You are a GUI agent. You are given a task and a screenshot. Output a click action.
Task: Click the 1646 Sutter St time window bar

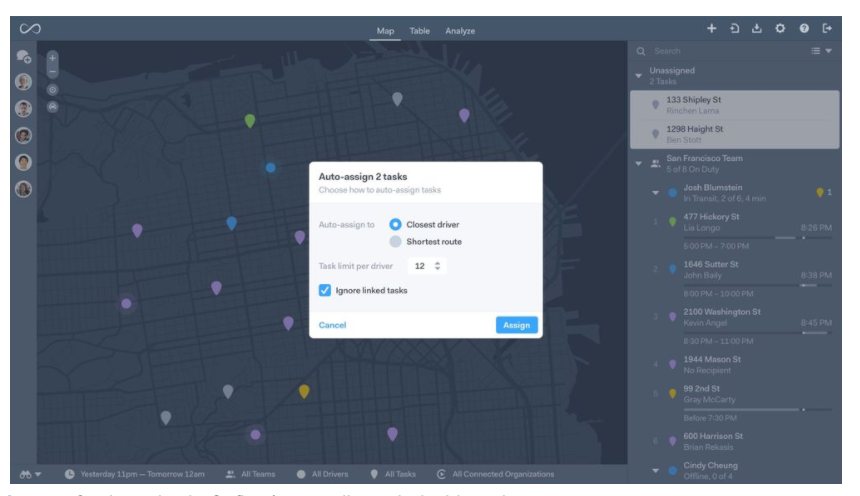click(757, 285)
